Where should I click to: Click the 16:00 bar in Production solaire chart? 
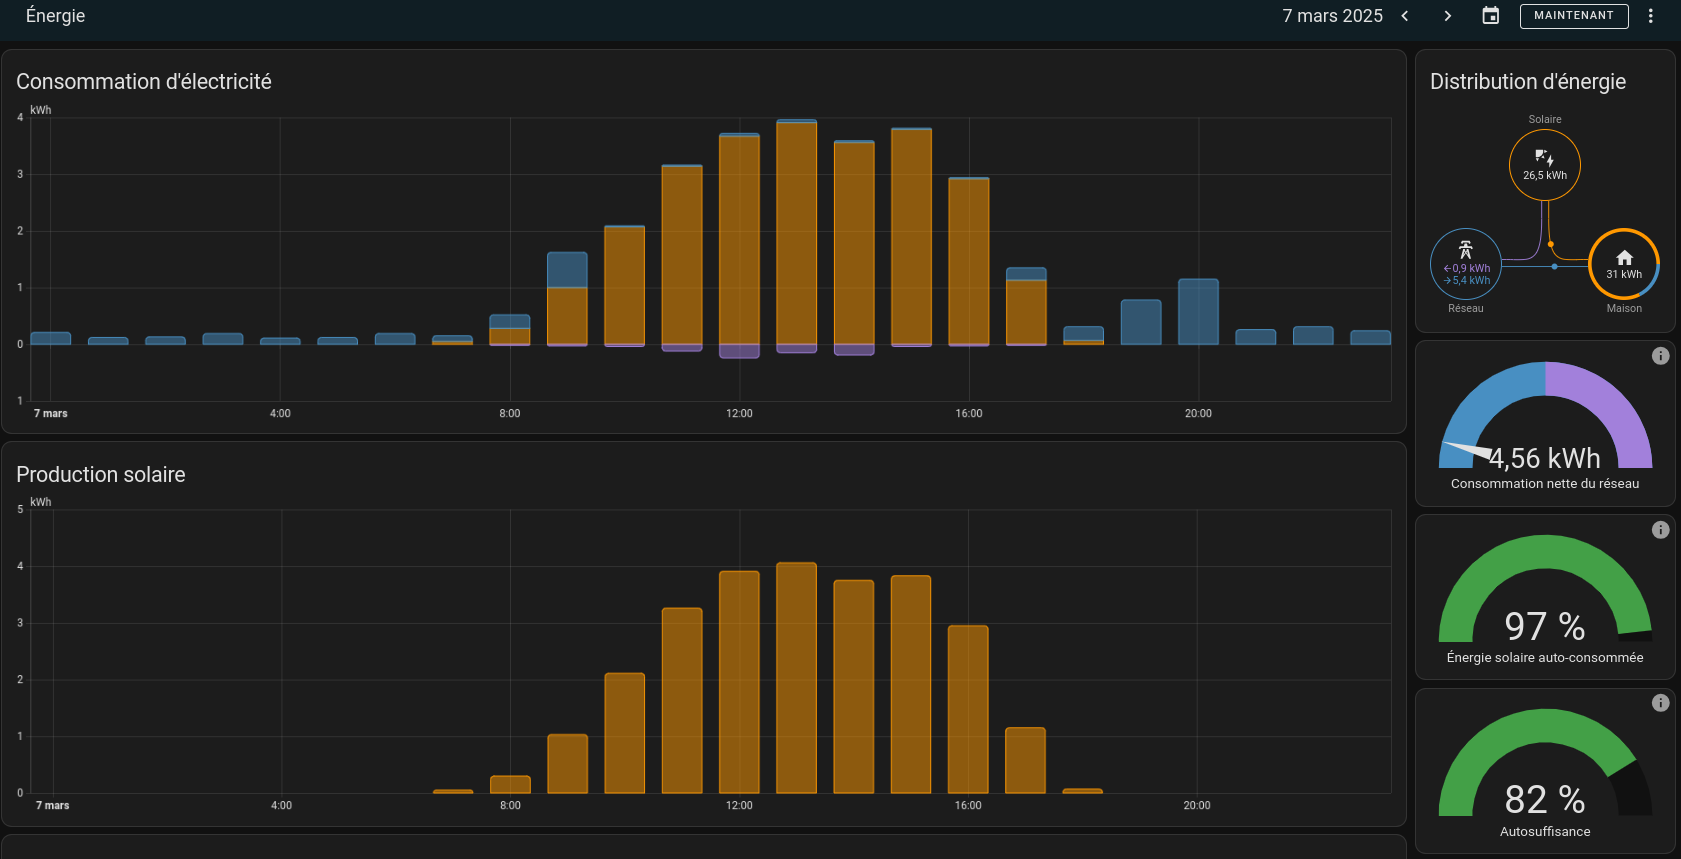968,709
